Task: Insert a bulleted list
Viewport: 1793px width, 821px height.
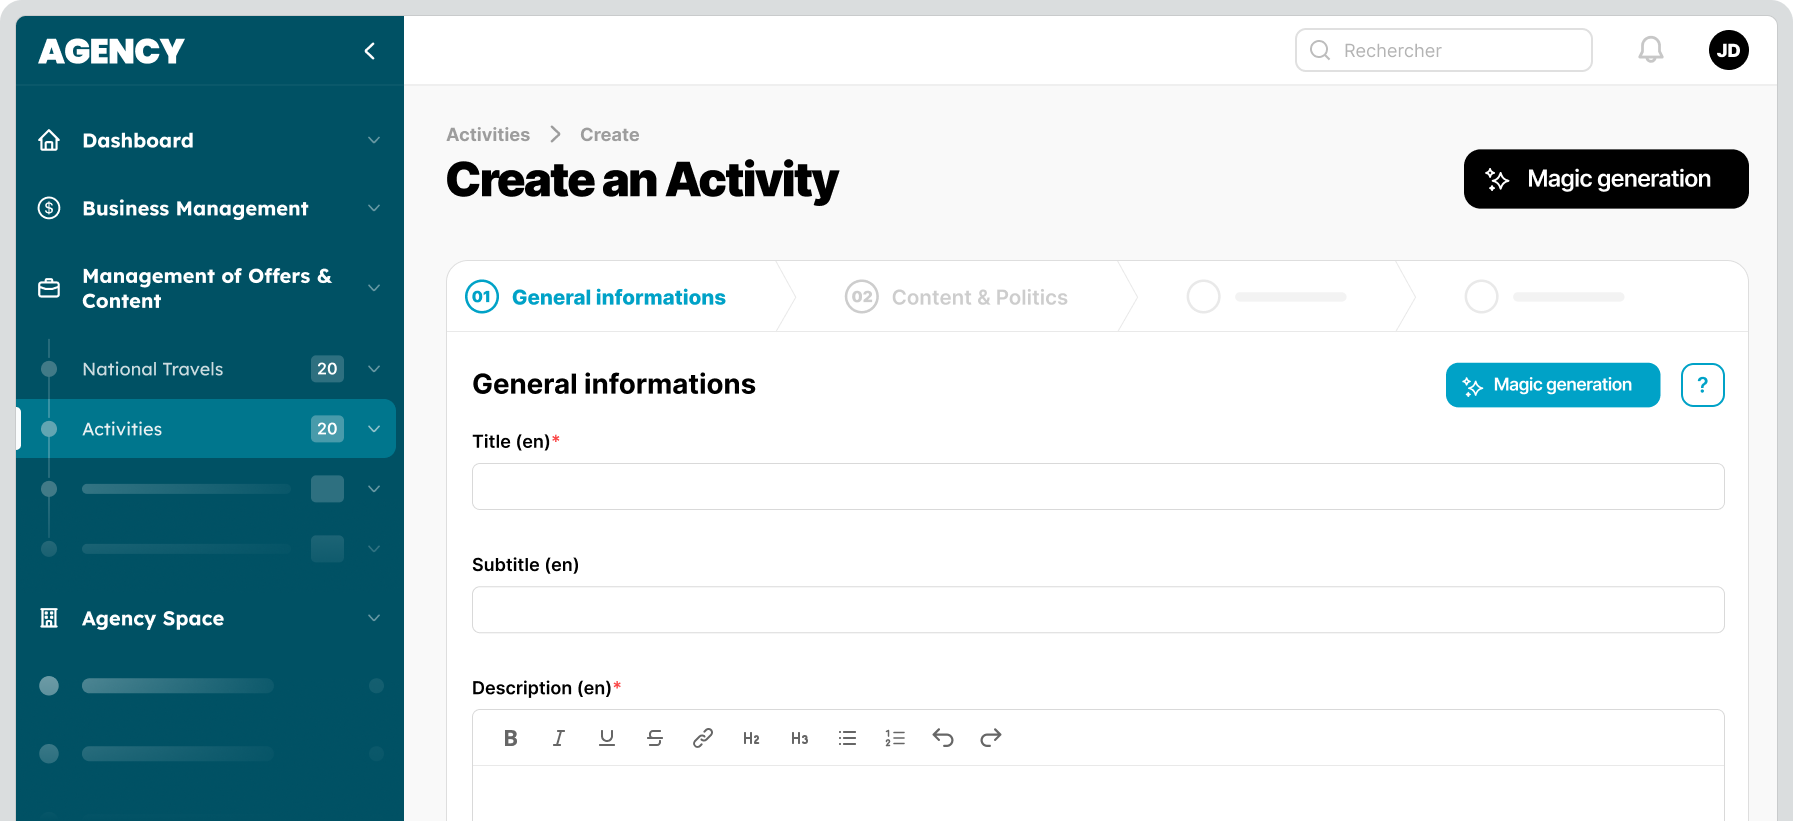Action: 847,738
